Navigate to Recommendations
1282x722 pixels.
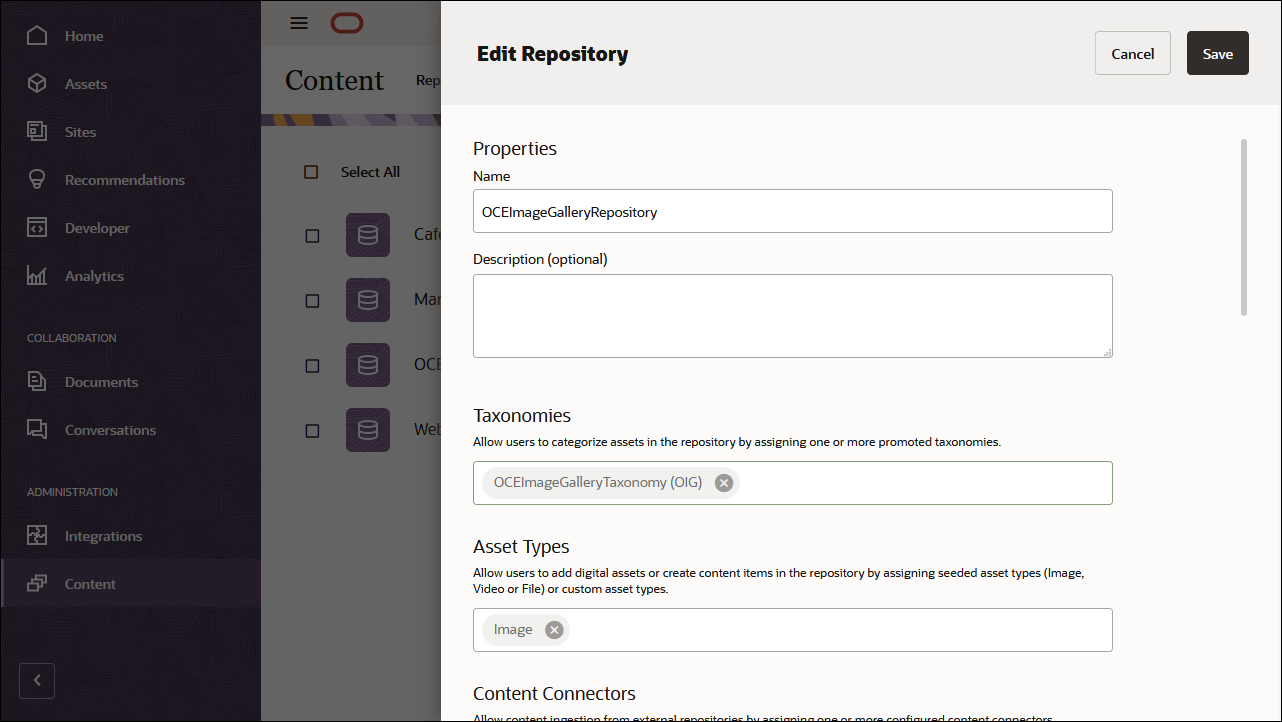click(x=124, y=179)
